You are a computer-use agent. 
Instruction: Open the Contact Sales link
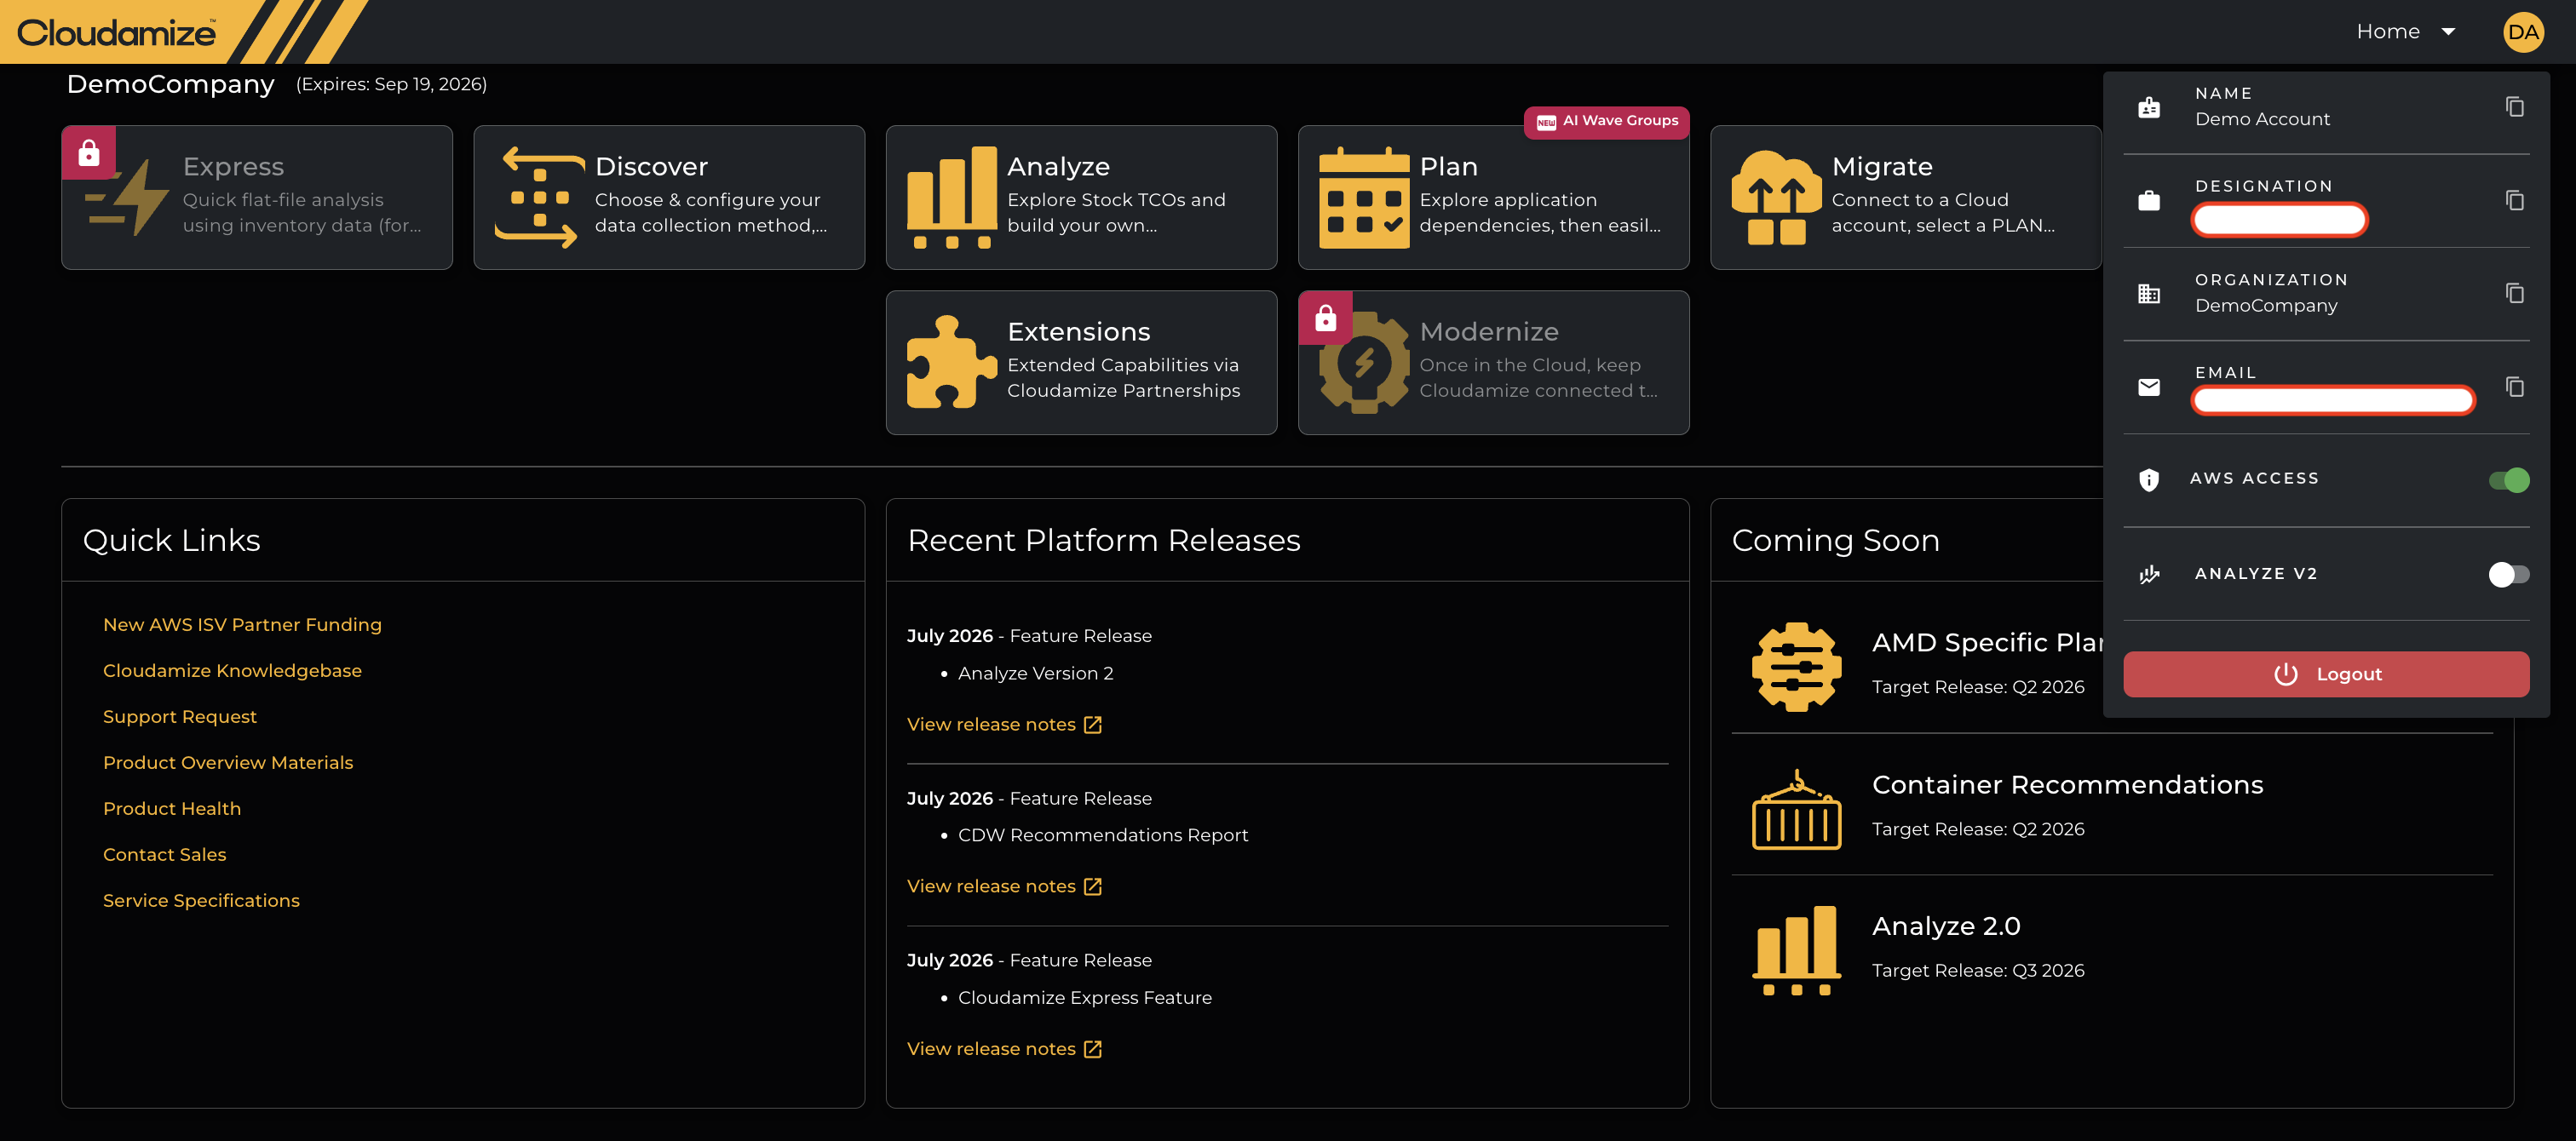point(165,855)
